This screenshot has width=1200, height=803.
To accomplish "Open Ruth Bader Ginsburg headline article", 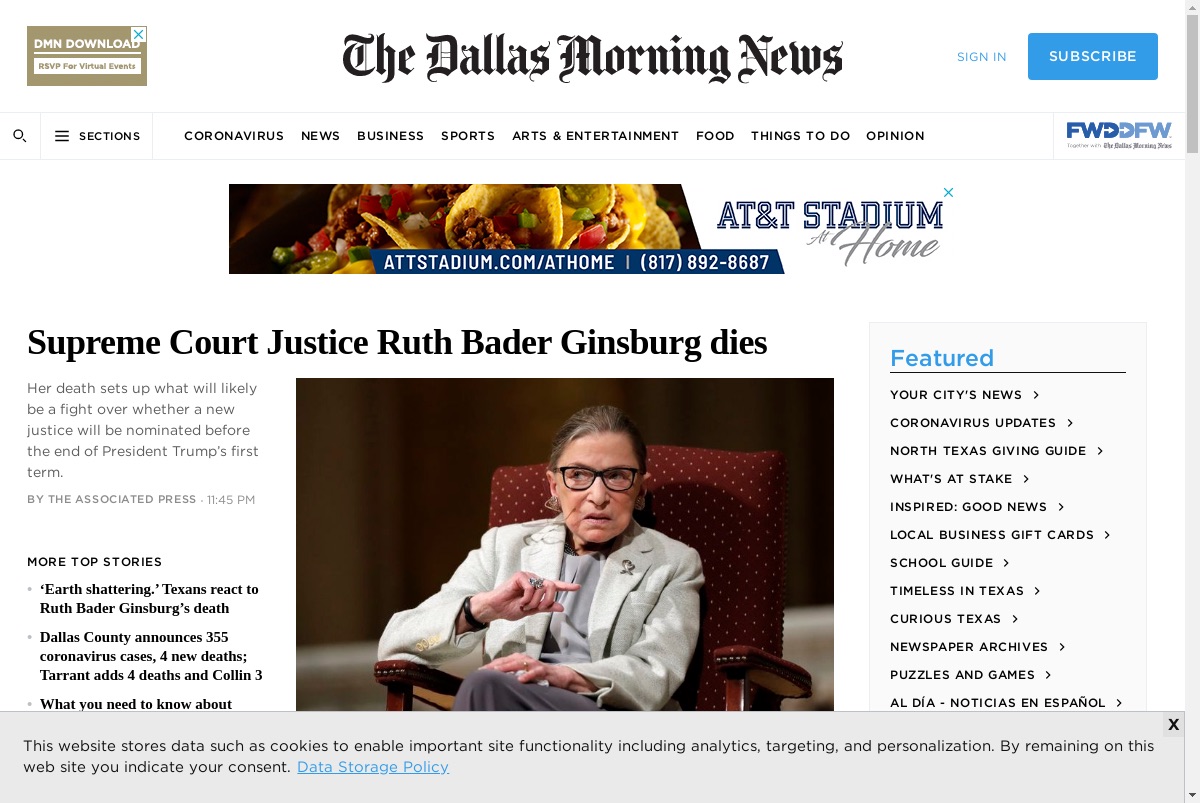I will (397, 343).
